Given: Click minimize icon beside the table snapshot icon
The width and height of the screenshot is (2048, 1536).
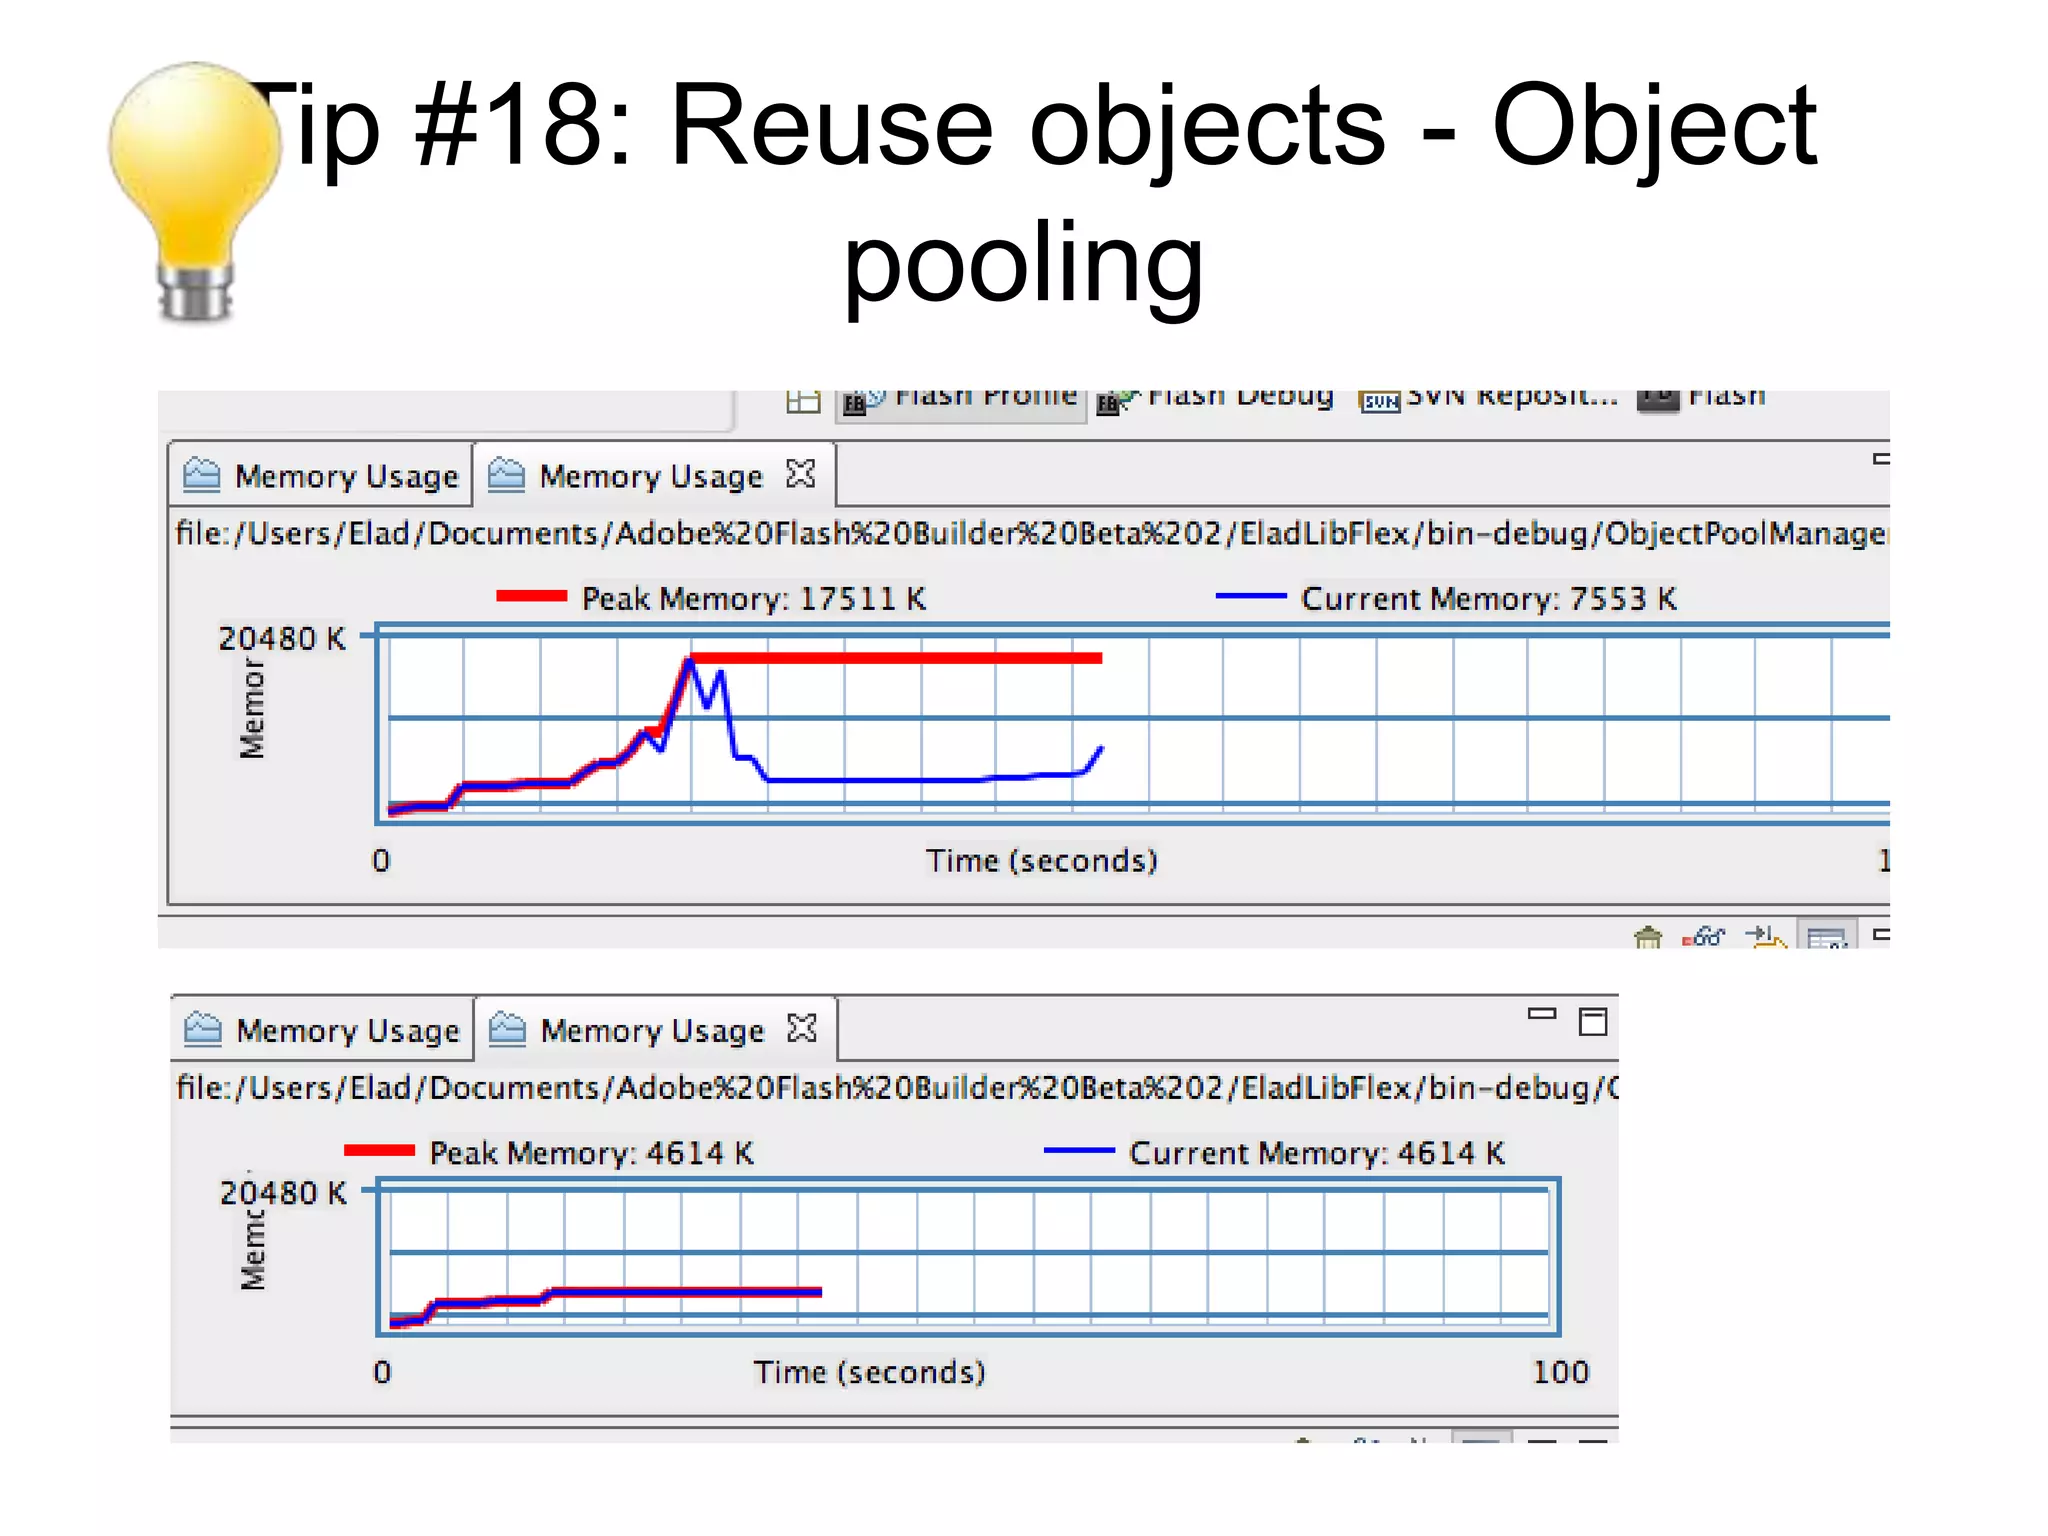Looking at the screenshot, I should coord(1881,936).
